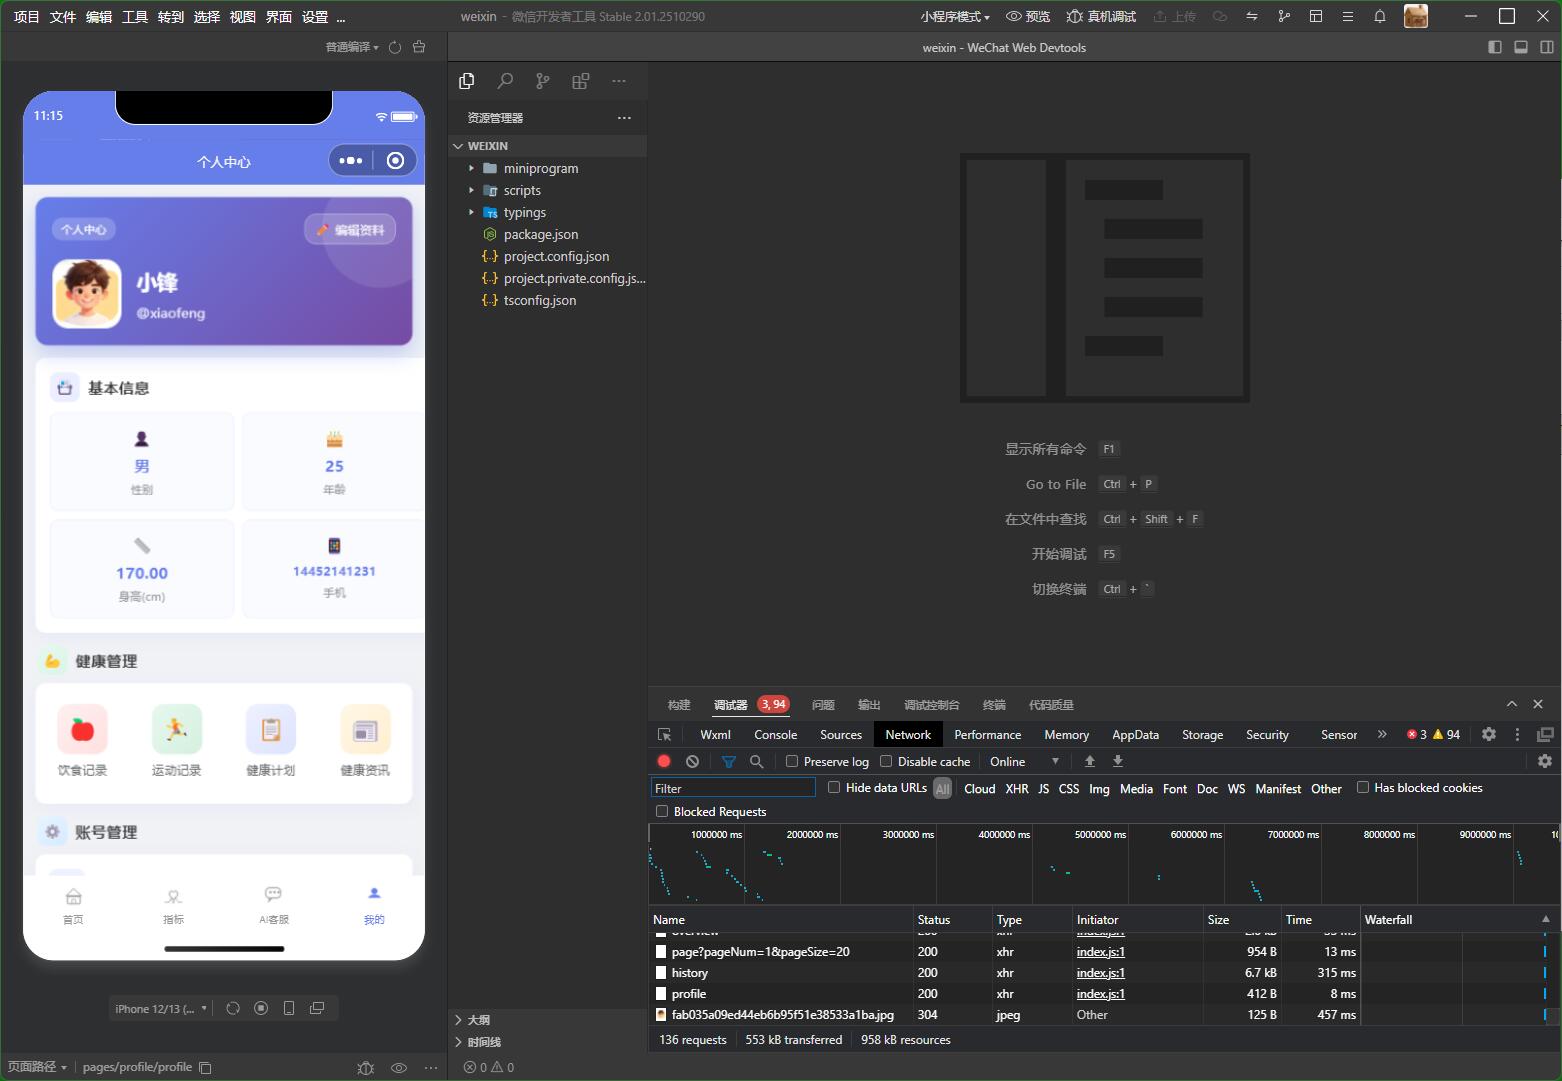Tap the health news icon

[x=365, y=729]
